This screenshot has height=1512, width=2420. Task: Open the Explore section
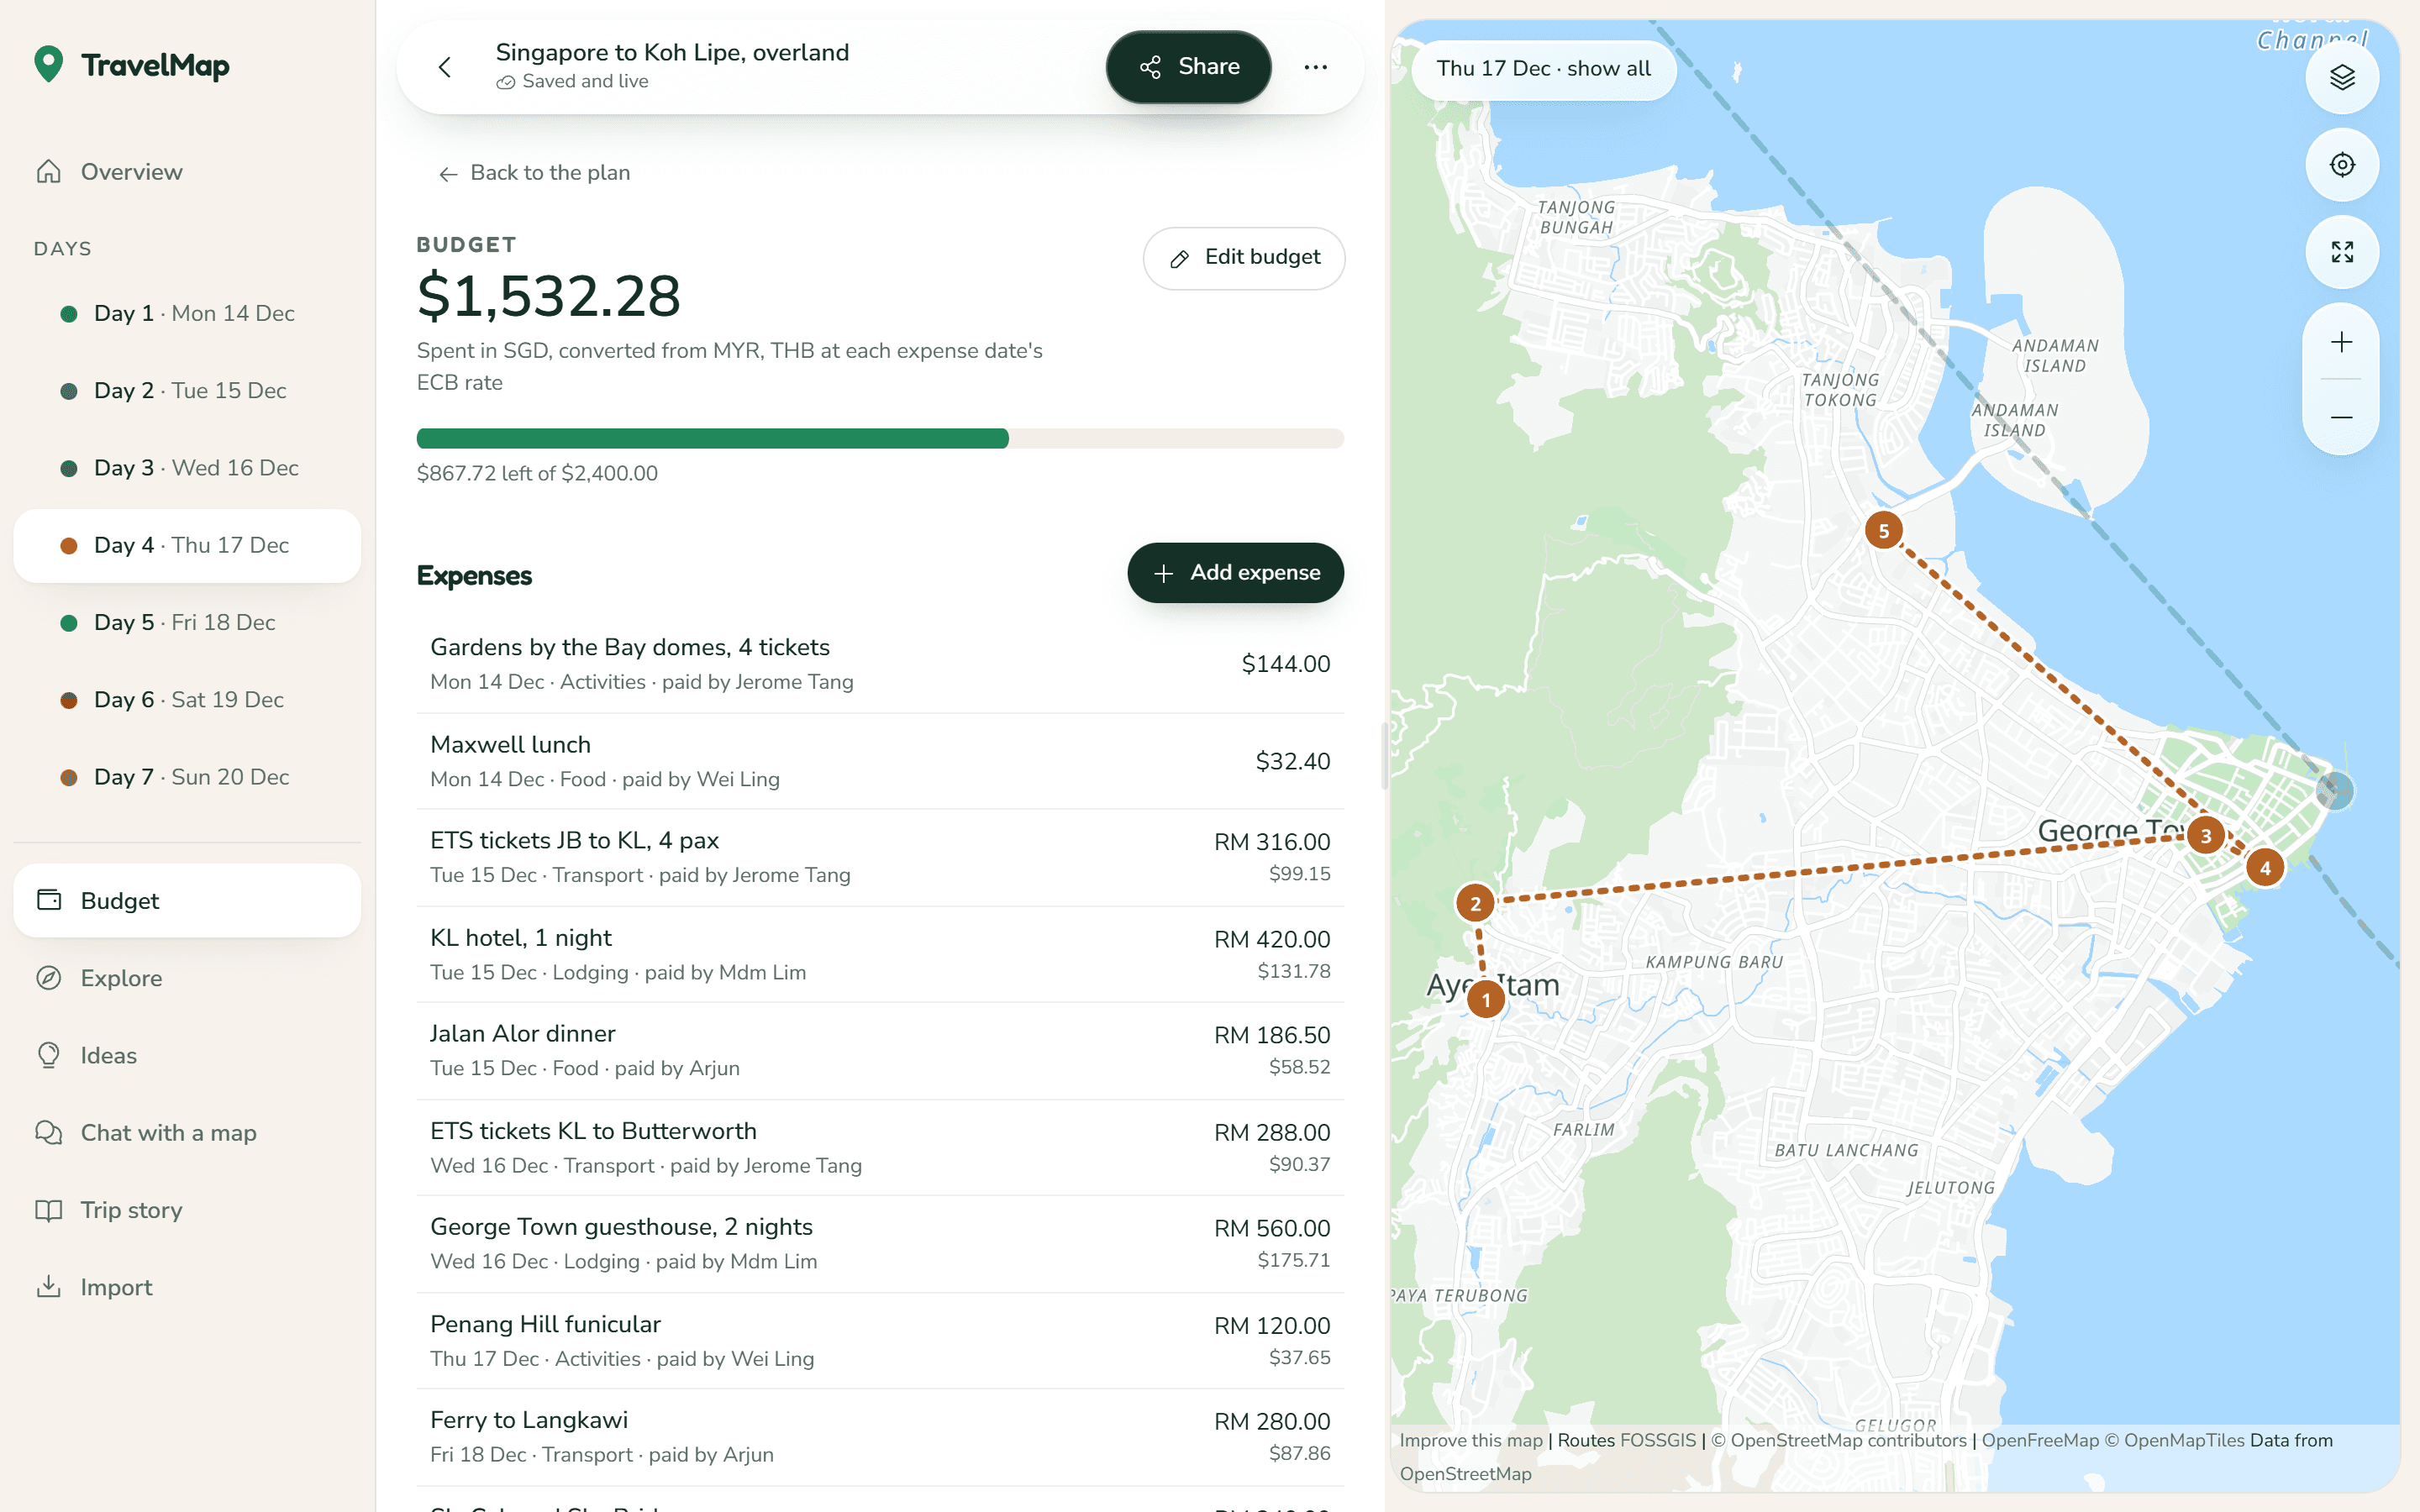[187, 978]
